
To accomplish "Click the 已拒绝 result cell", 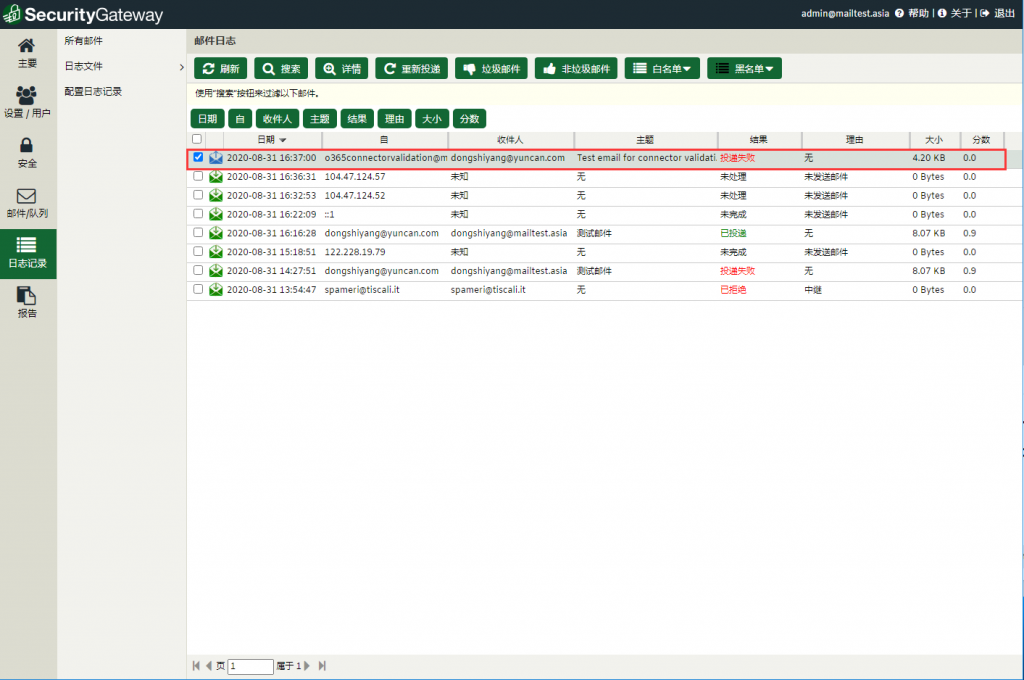I will 733,290.
